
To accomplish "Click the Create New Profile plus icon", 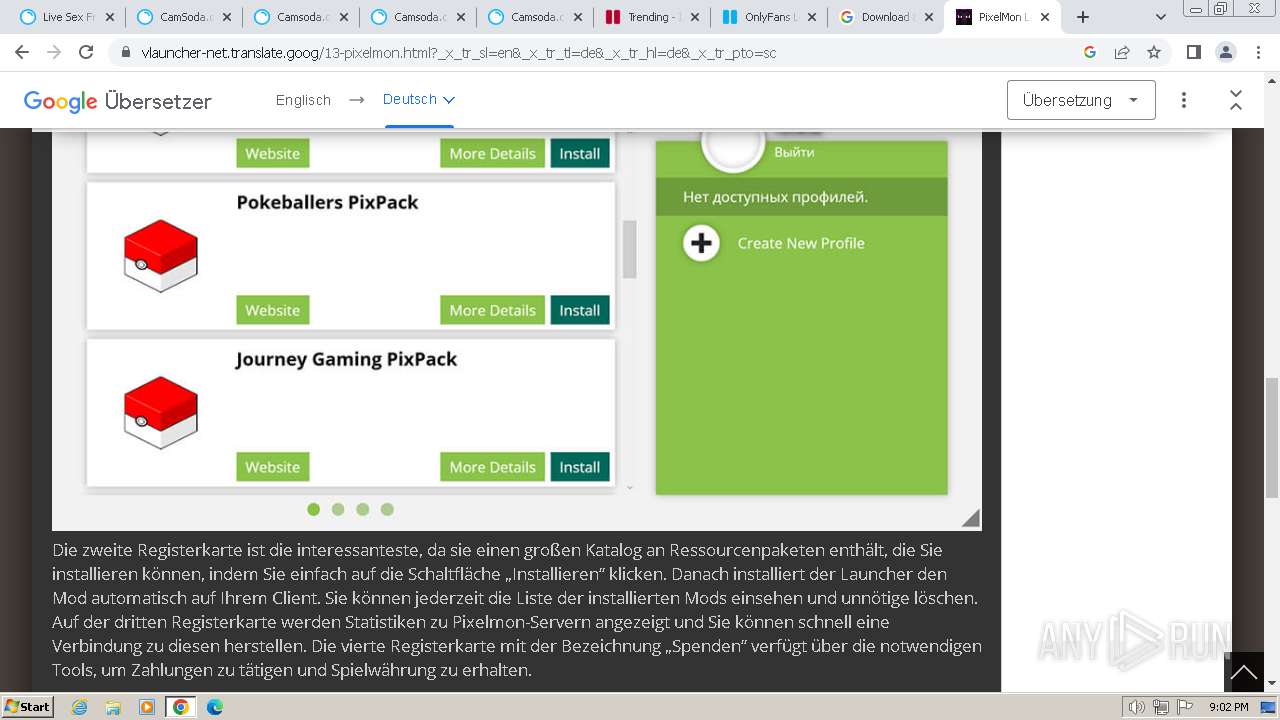I will pos(701,243).
